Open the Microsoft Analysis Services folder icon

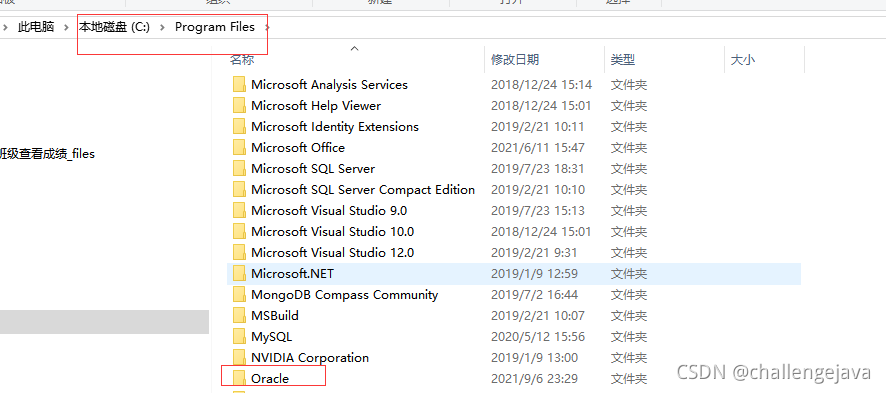tap(239, 85)
